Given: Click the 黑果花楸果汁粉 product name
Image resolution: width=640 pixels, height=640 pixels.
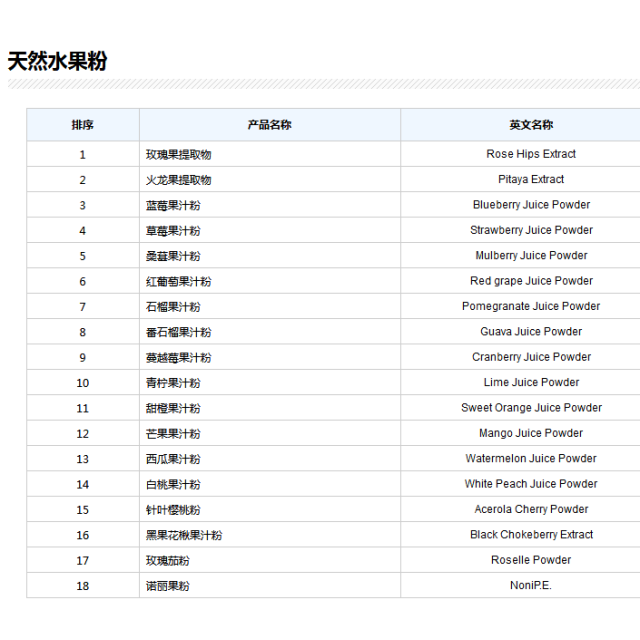Looking at the screenshot, I should click(184, 535).
